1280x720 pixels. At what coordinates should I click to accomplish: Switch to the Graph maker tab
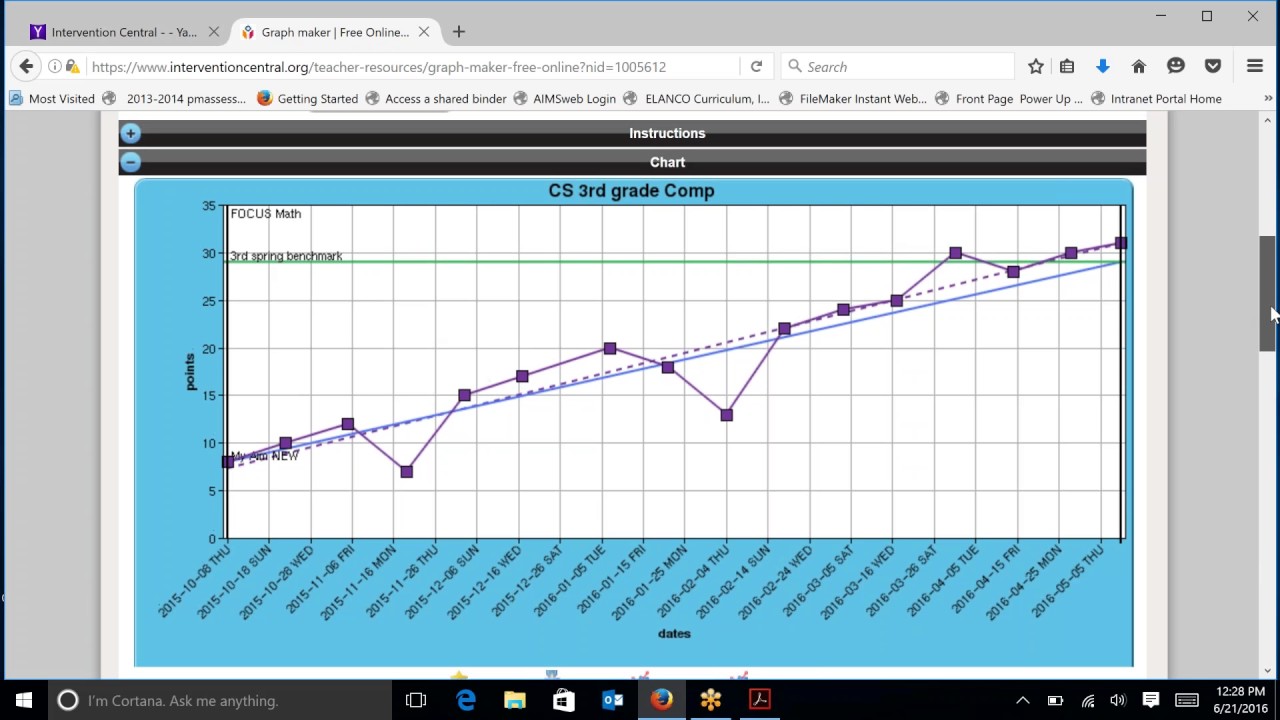click(330, 32)
